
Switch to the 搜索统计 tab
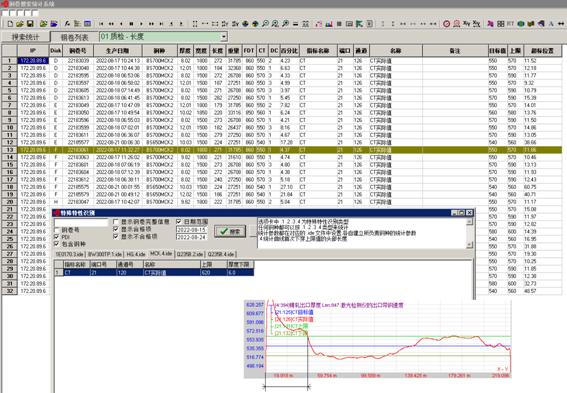pyautogui.click(x=25, y=37)
